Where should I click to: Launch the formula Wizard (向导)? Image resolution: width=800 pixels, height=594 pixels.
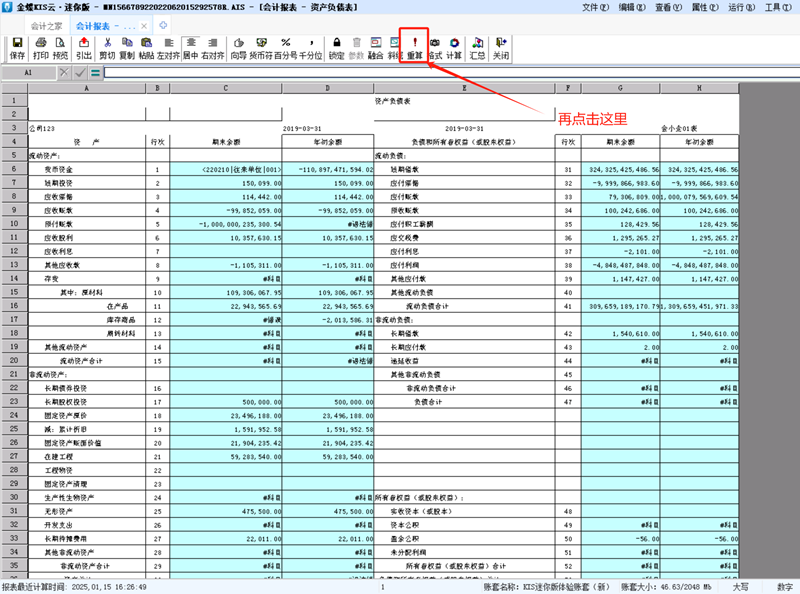tap(238, 49)
